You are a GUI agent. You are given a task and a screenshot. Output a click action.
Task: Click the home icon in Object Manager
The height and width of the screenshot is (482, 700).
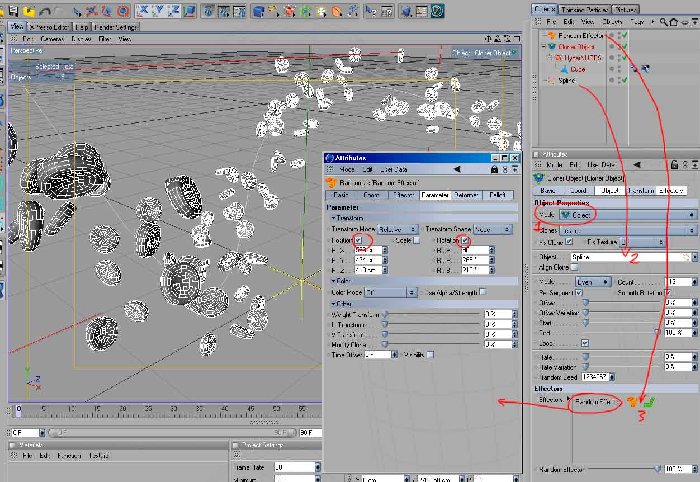(x=673, y=21)
